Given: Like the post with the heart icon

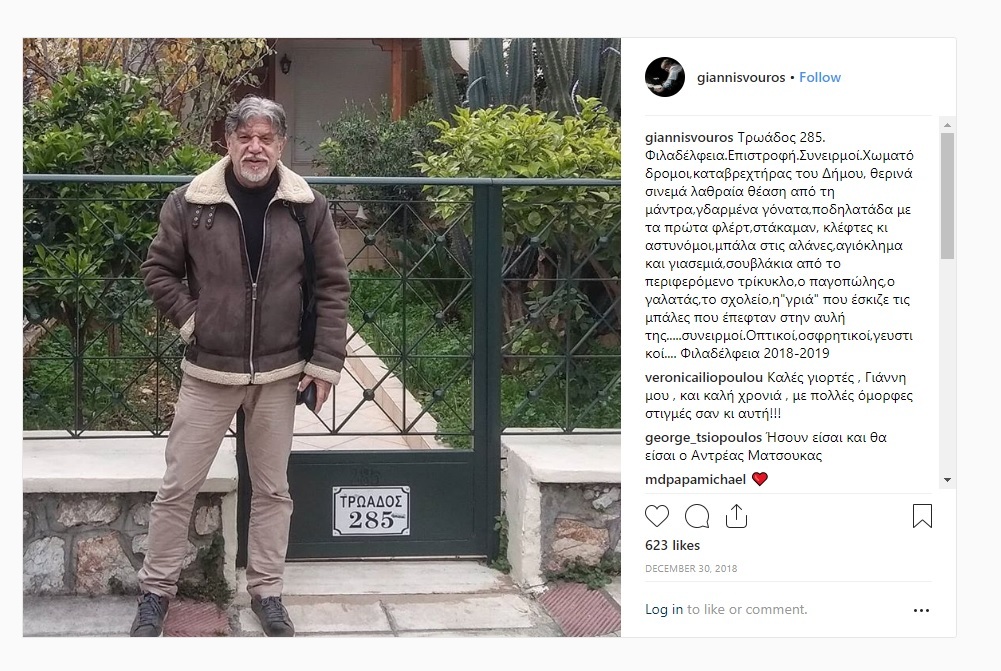Looking at the screenshot, I should tap(657, 516).
